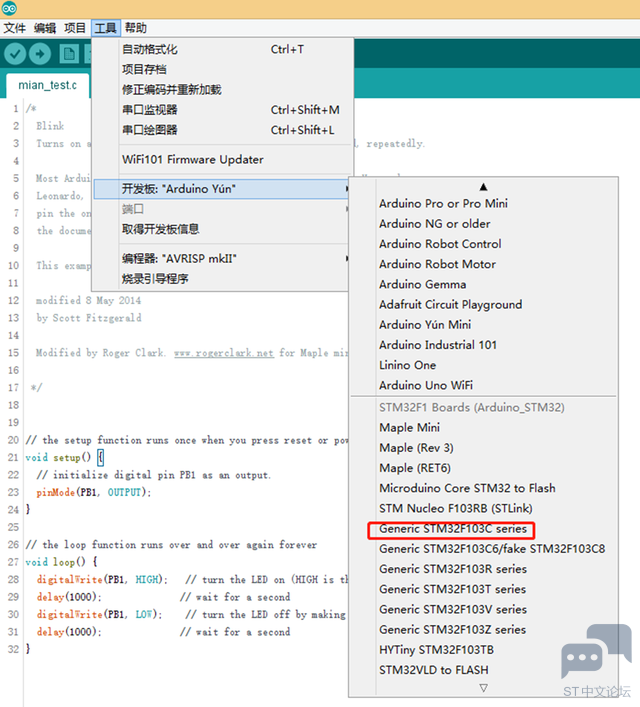Select Maple (RET6) board

tap(483, 468)
